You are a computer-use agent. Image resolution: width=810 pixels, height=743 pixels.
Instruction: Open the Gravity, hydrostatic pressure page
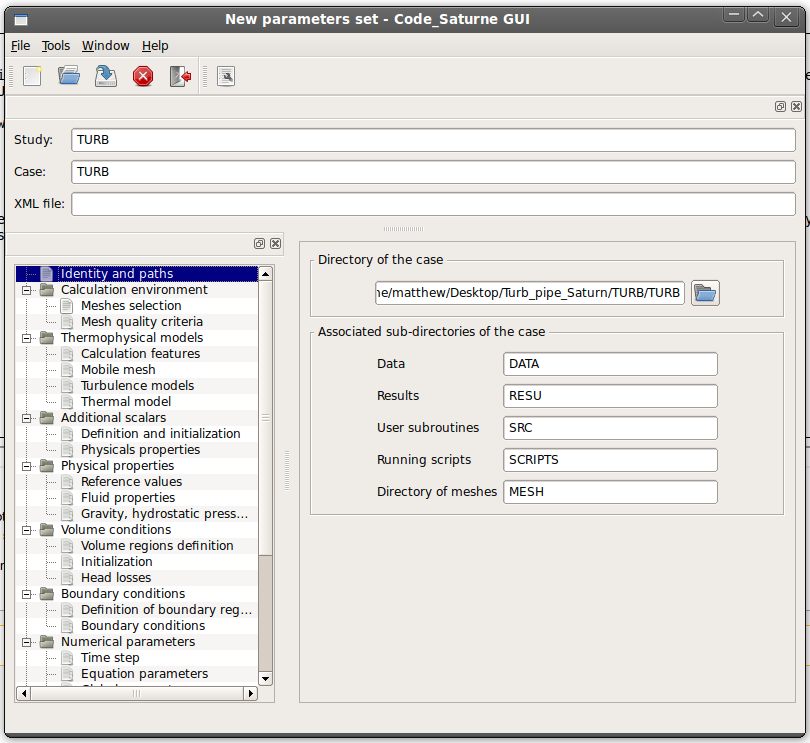(x=165, y=514)
